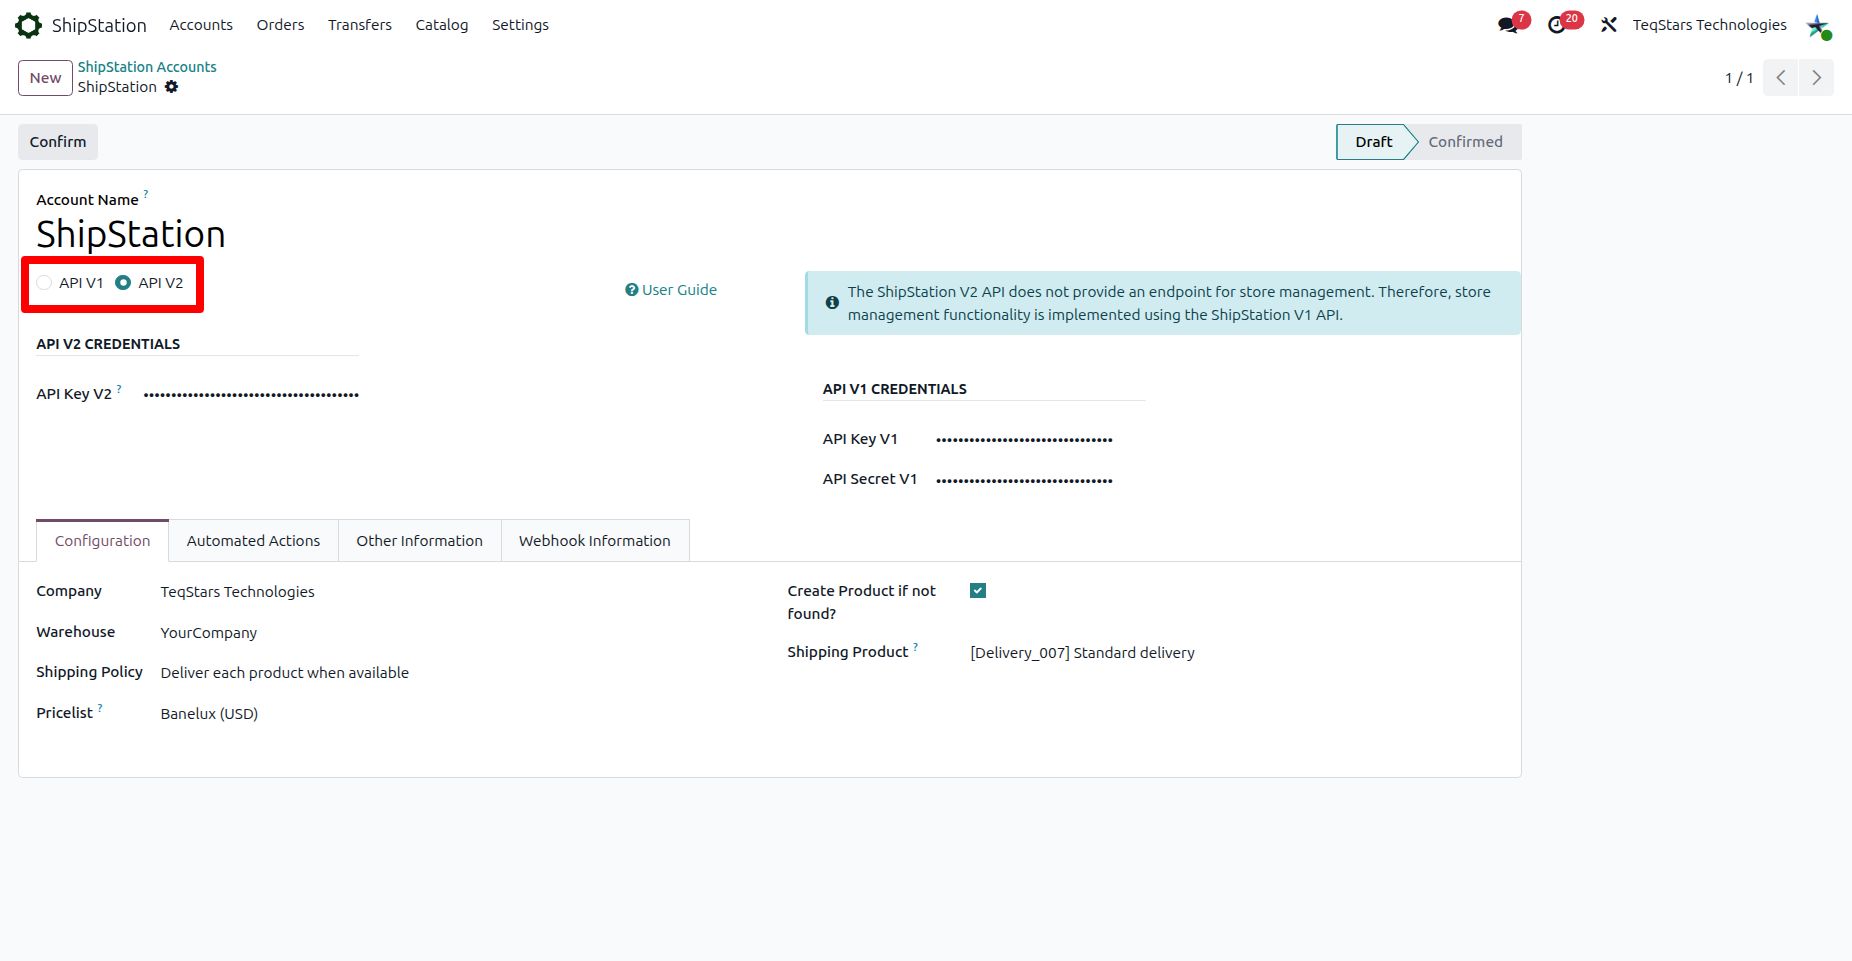Click the New button
1852x961 pixels.
[45, 78]
